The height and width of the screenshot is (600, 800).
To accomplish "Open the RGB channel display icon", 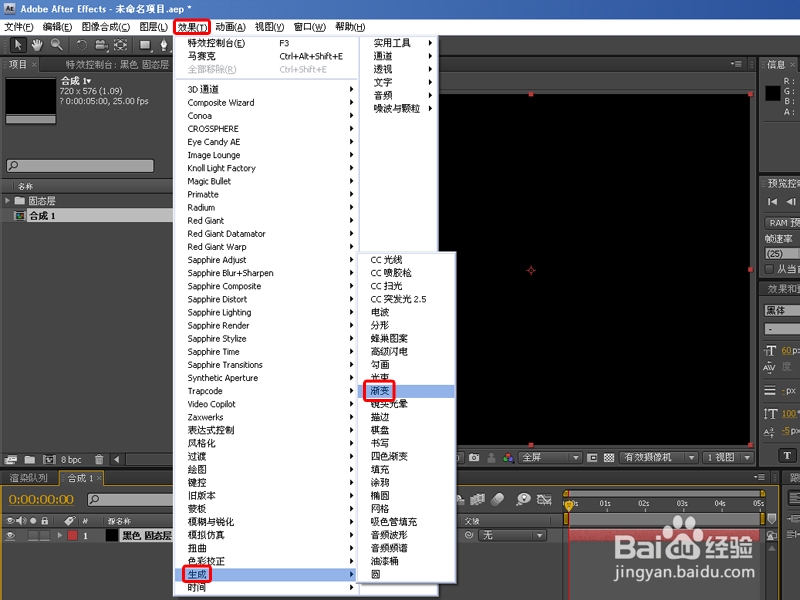I will (508, 458).
